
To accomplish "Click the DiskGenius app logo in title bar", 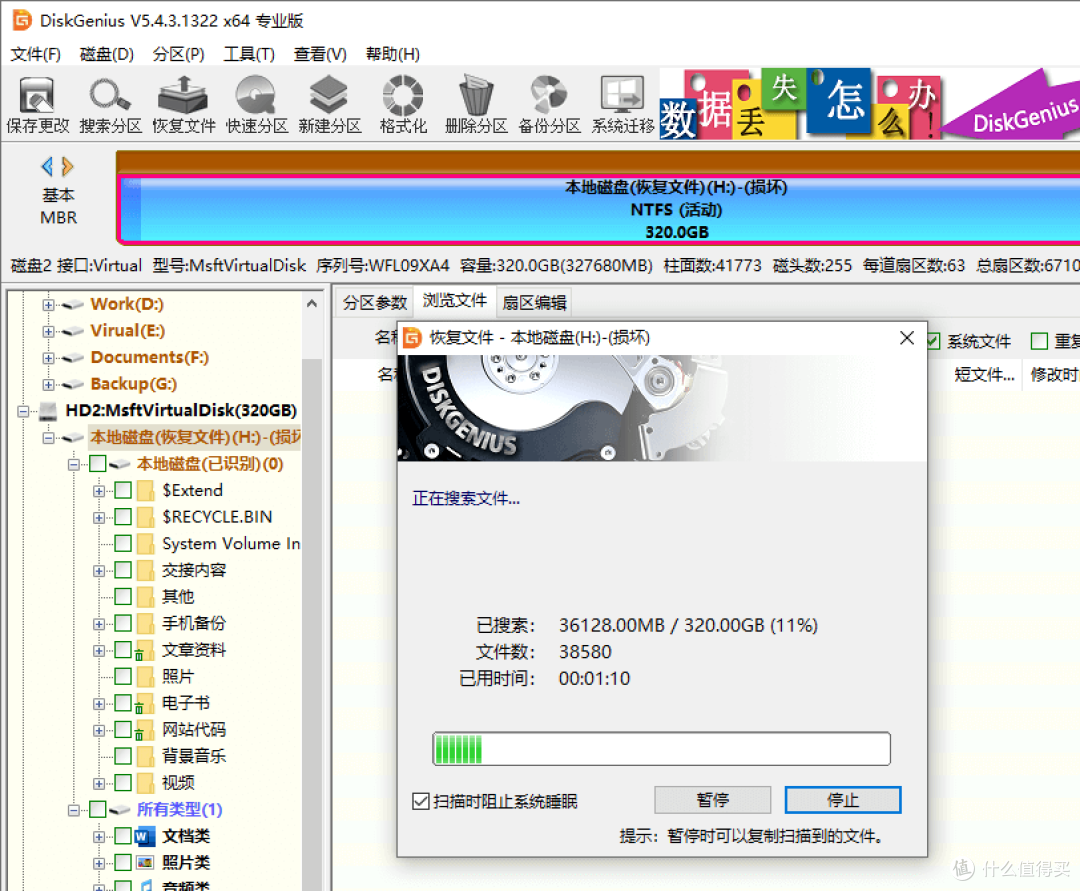I will 22,20.
